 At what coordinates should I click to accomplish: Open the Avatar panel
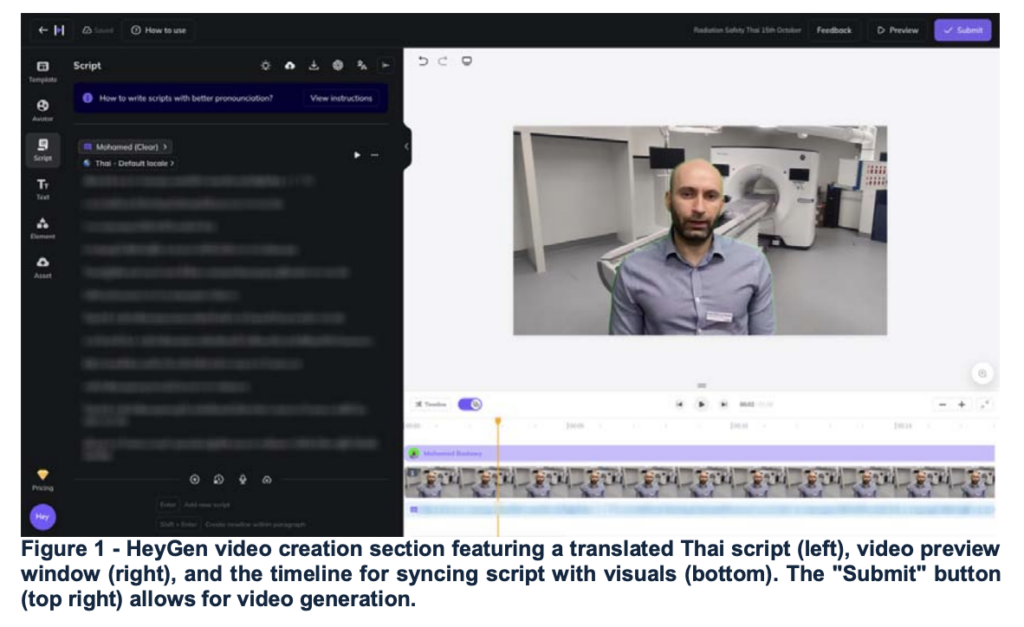[x=42, y=109]
